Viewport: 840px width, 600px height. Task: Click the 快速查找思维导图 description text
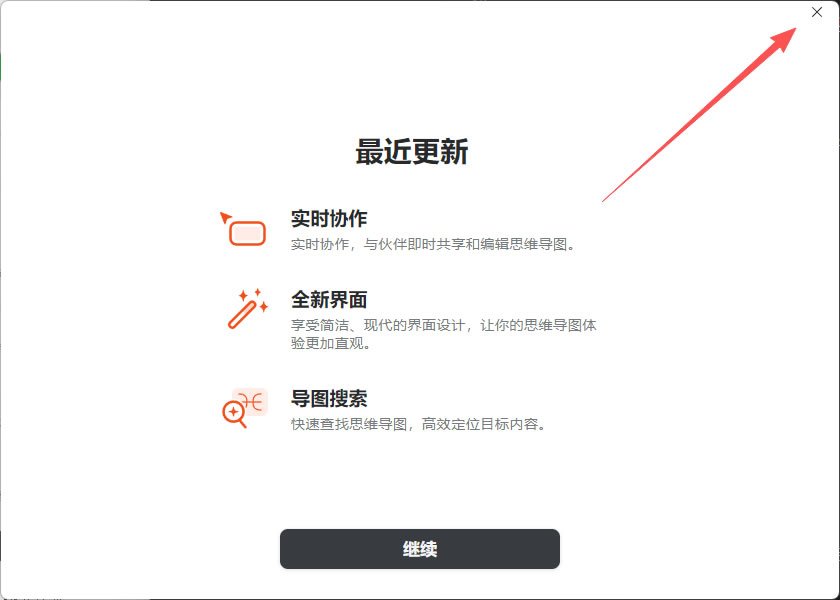click(x=349, y=424)
